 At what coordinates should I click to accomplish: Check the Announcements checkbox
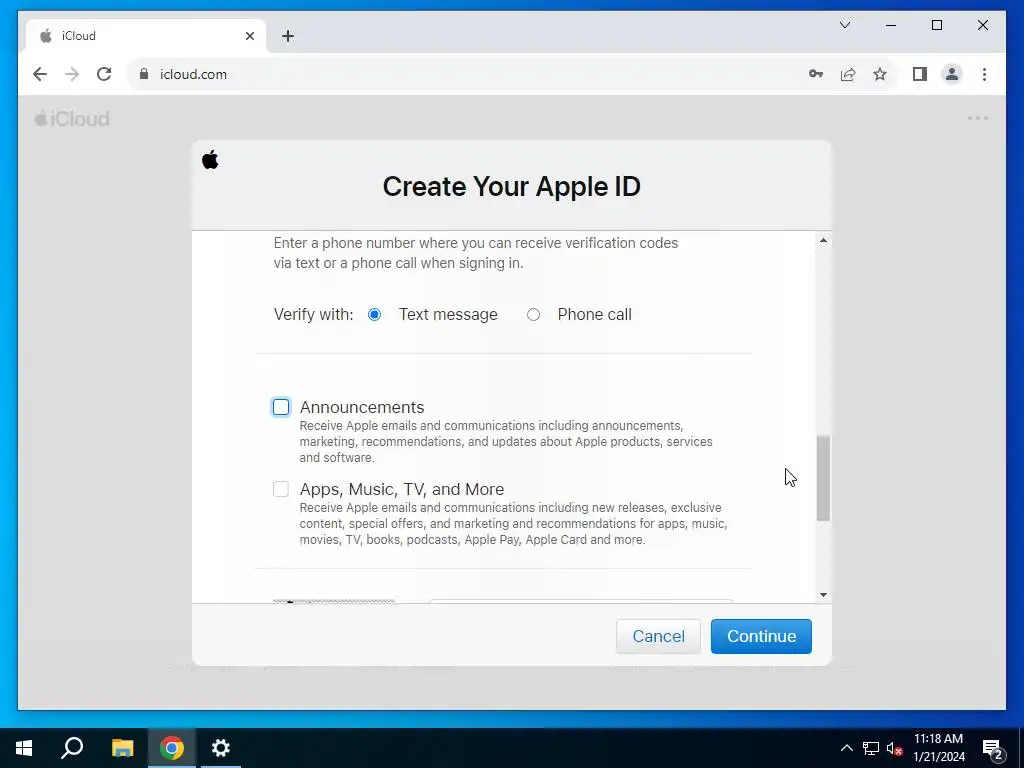[x=281, y=407]
